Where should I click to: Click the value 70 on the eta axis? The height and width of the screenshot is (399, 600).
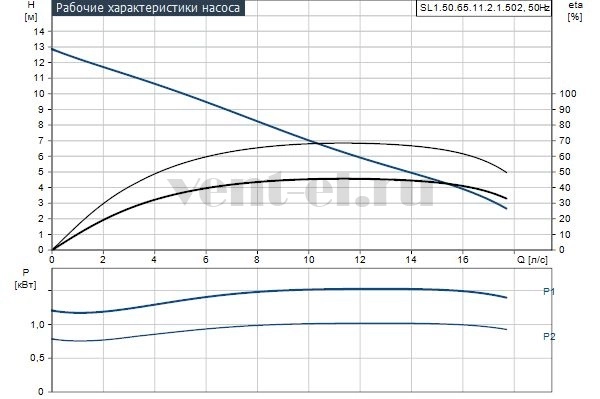565,141
